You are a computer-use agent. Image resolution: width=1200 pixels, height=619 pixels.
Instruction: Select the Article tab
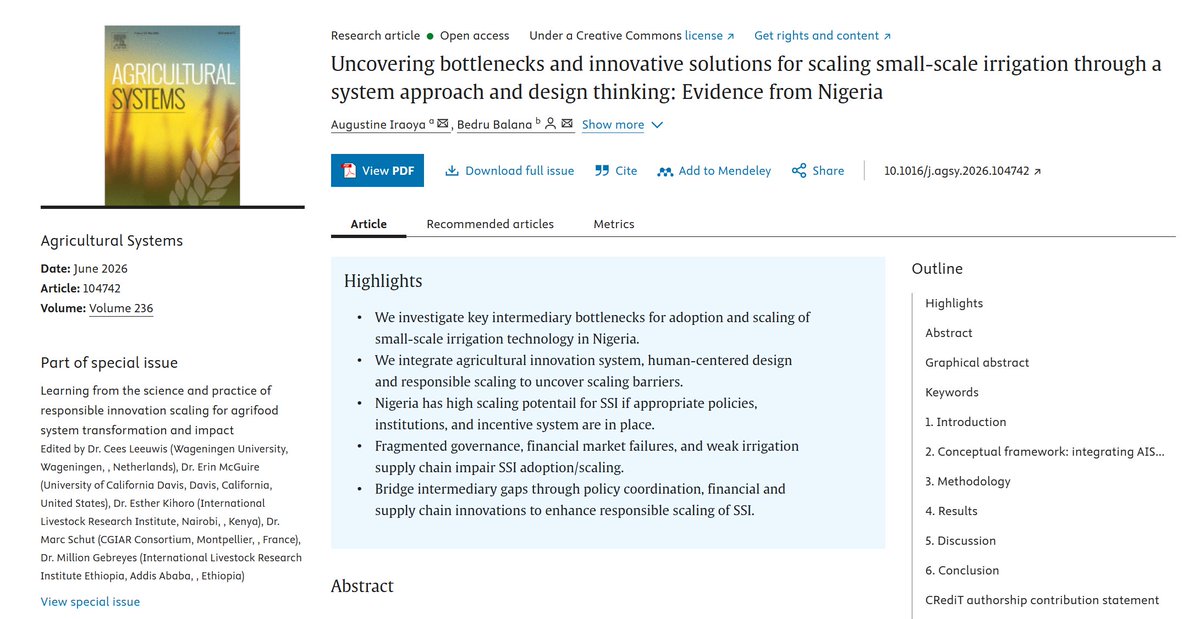point(369,224)
